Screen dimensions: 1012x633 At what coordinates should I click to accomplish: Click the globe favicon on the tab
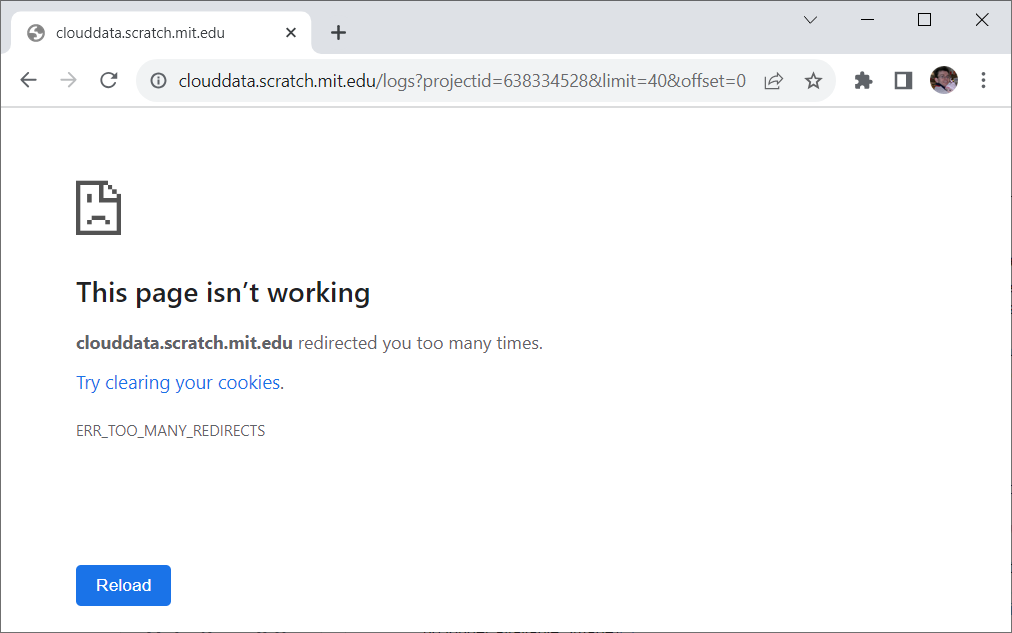click(x=36, y=33)
